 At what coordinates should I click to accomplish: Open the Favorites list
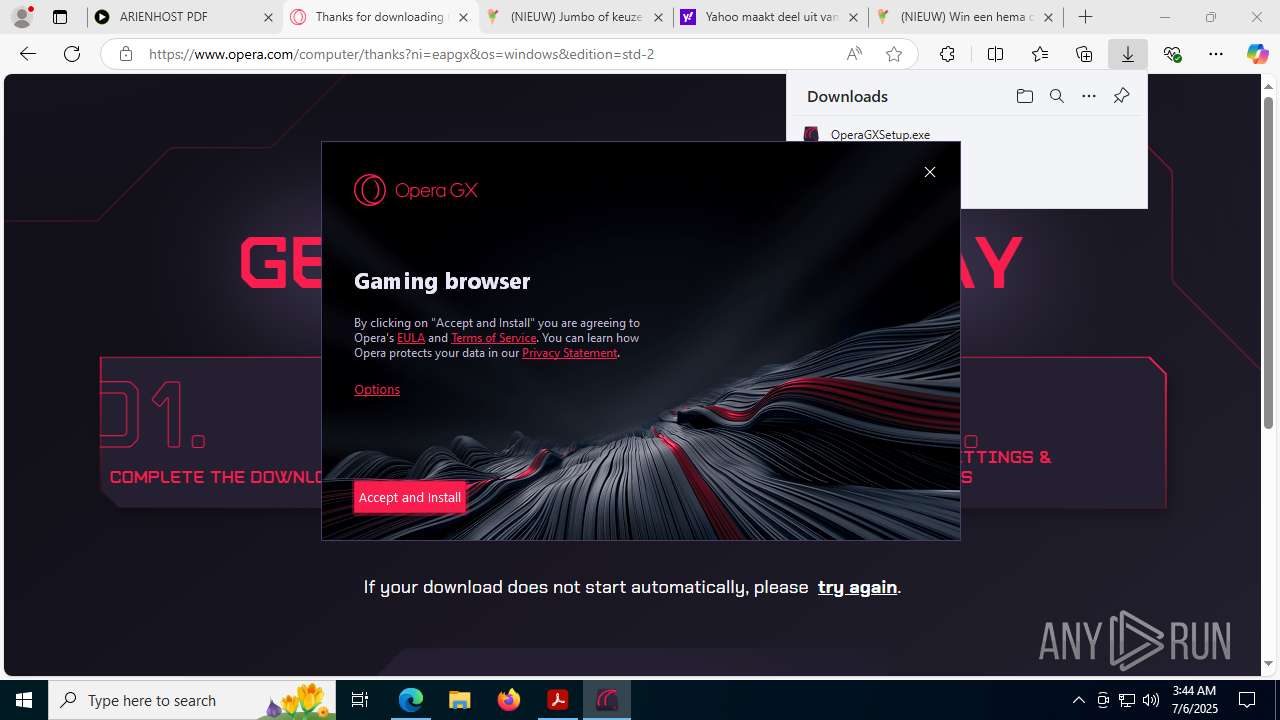[x=1040, y=54]
